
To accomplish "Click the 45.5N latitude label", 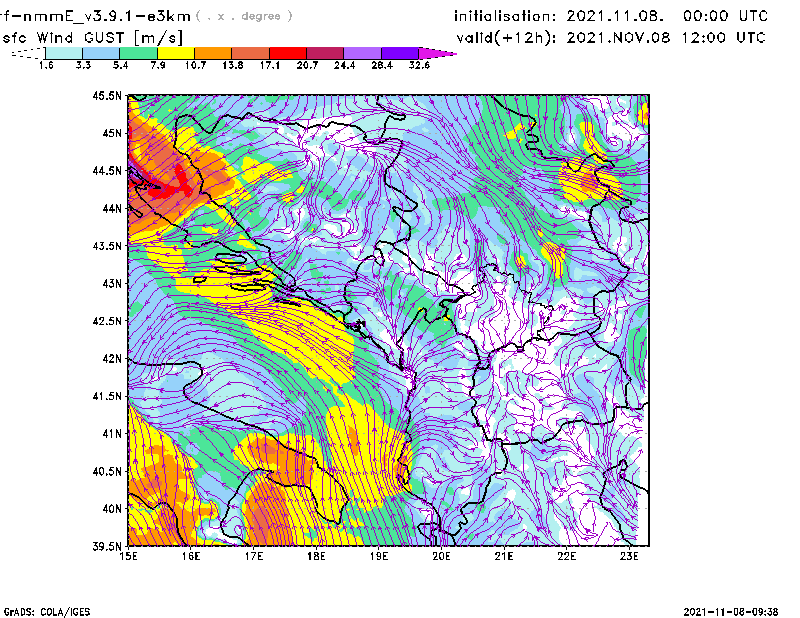I will (107, 95).
